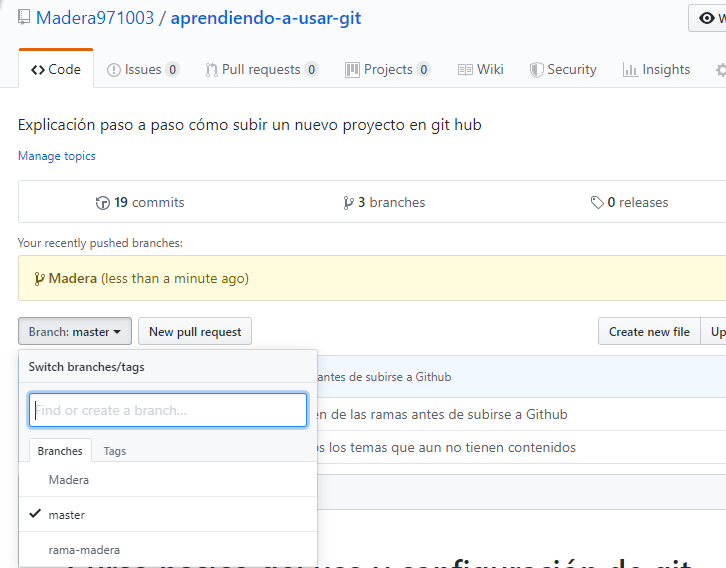726x568 pixels.
Task: Click the Pull requests counter badge
Action: click(312, 69)
